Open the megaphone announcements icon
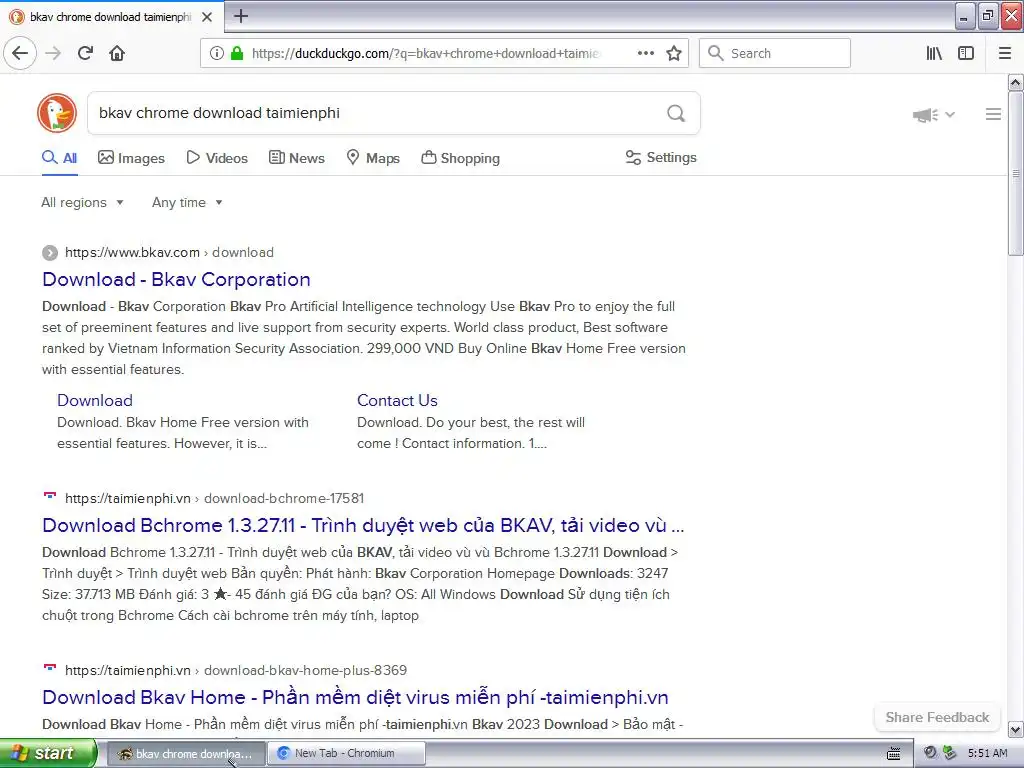The image size is (1024, 768). [925, 115]
